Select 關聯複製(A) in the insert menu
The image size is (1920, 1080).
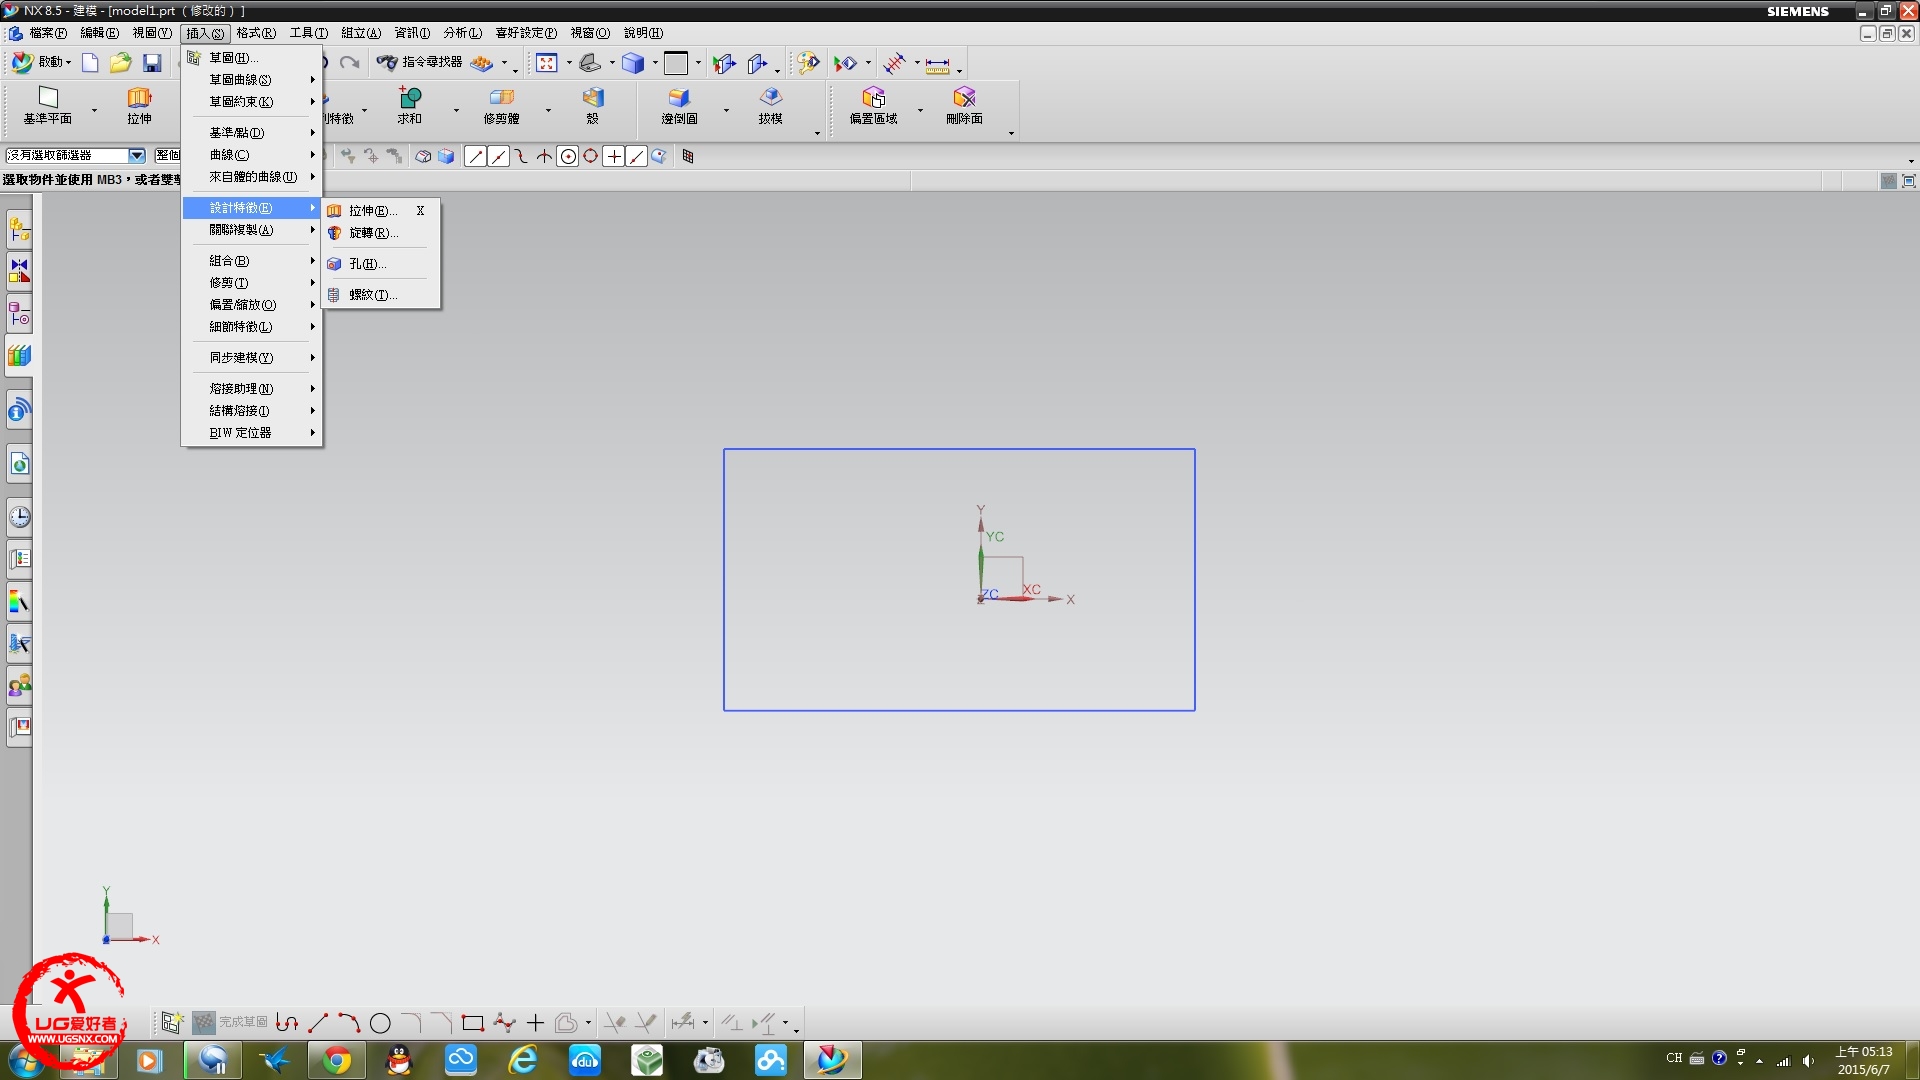point(252,230)
